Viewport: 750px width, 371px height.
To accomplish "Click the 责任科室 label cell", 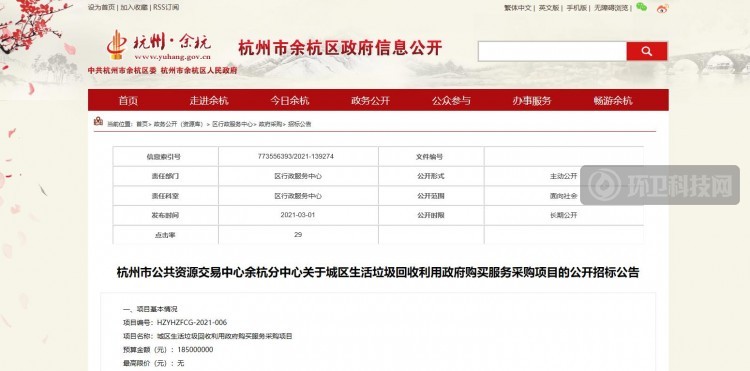I will pos(165,196).
